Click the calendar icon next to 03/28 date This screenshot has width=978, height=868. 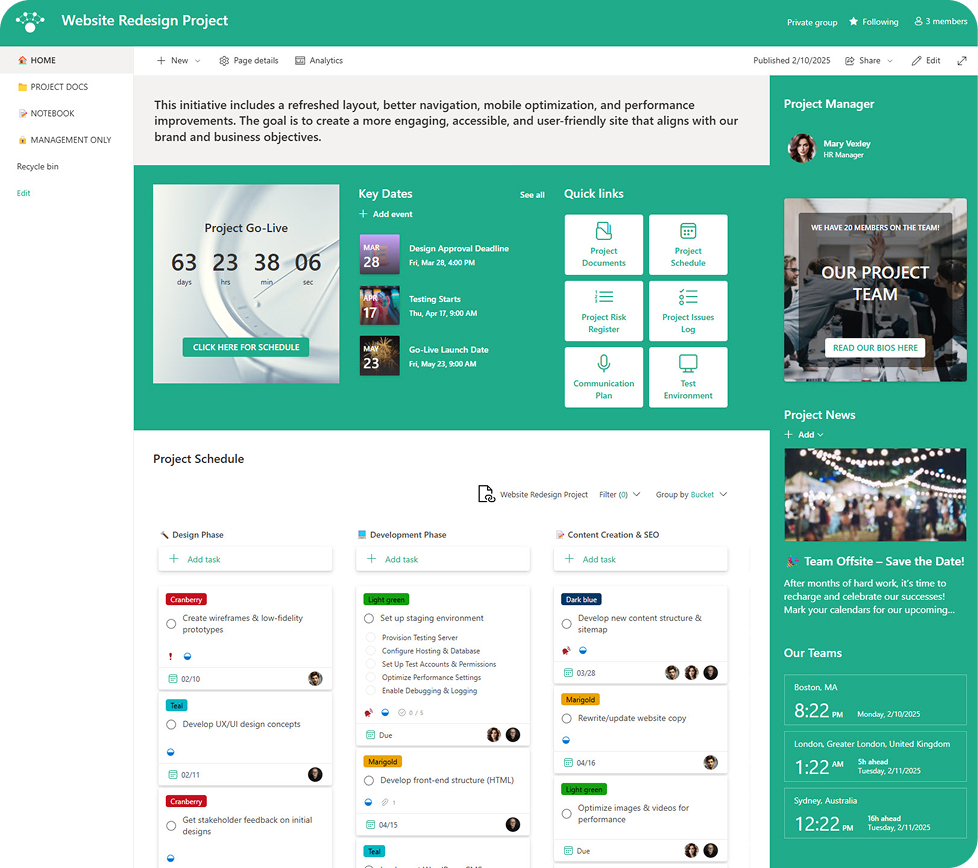(x=568, y=673)
